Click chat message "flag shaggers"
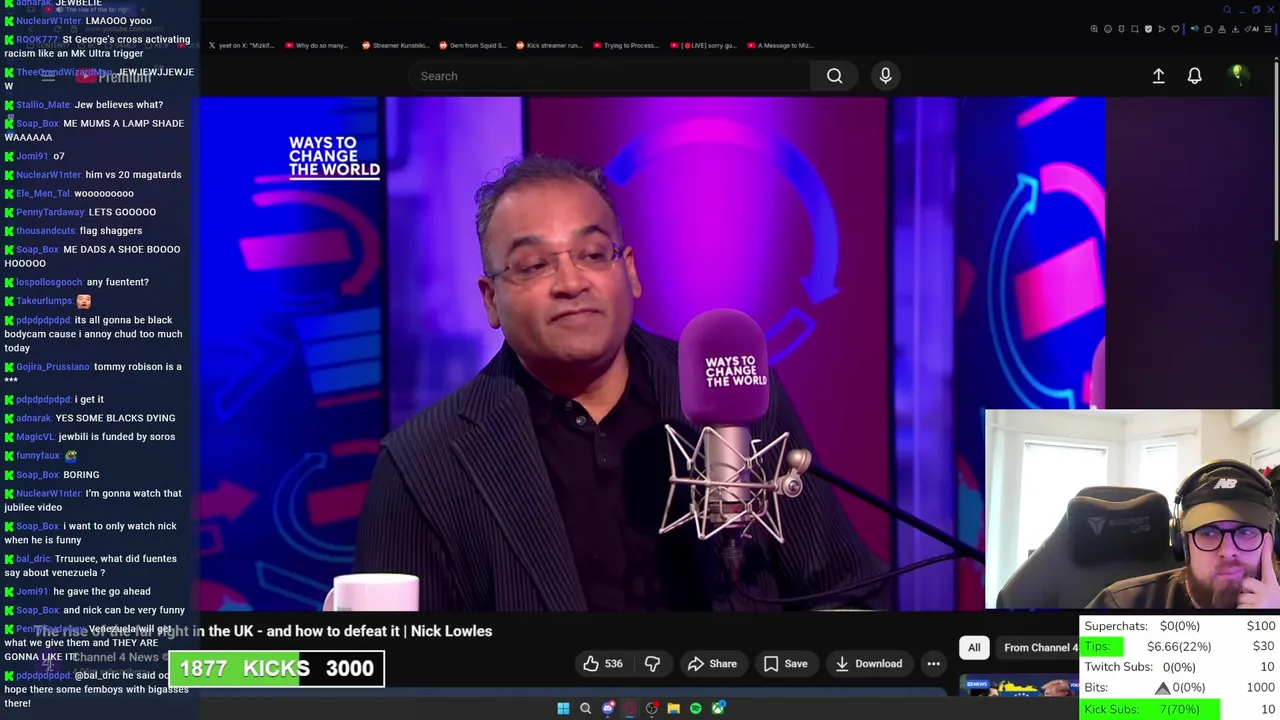This screenshot has height=720, width=1280. pyautogui.click(x=111, y=231)
